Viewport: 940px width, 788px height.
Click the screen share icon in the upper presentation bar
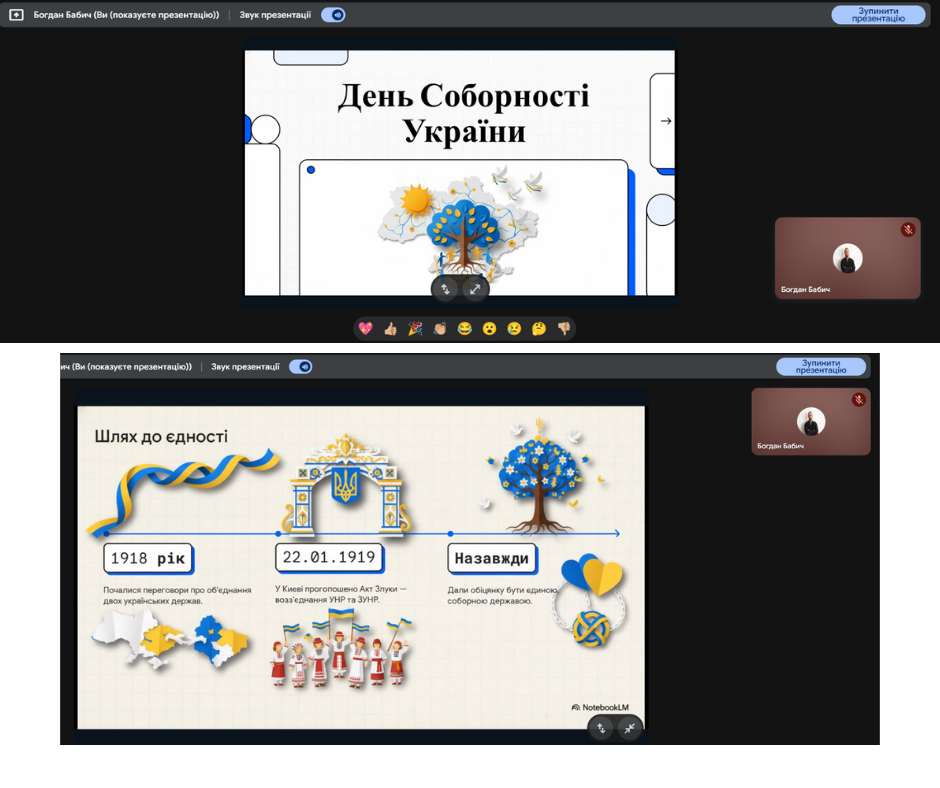[x=16, y=15]
